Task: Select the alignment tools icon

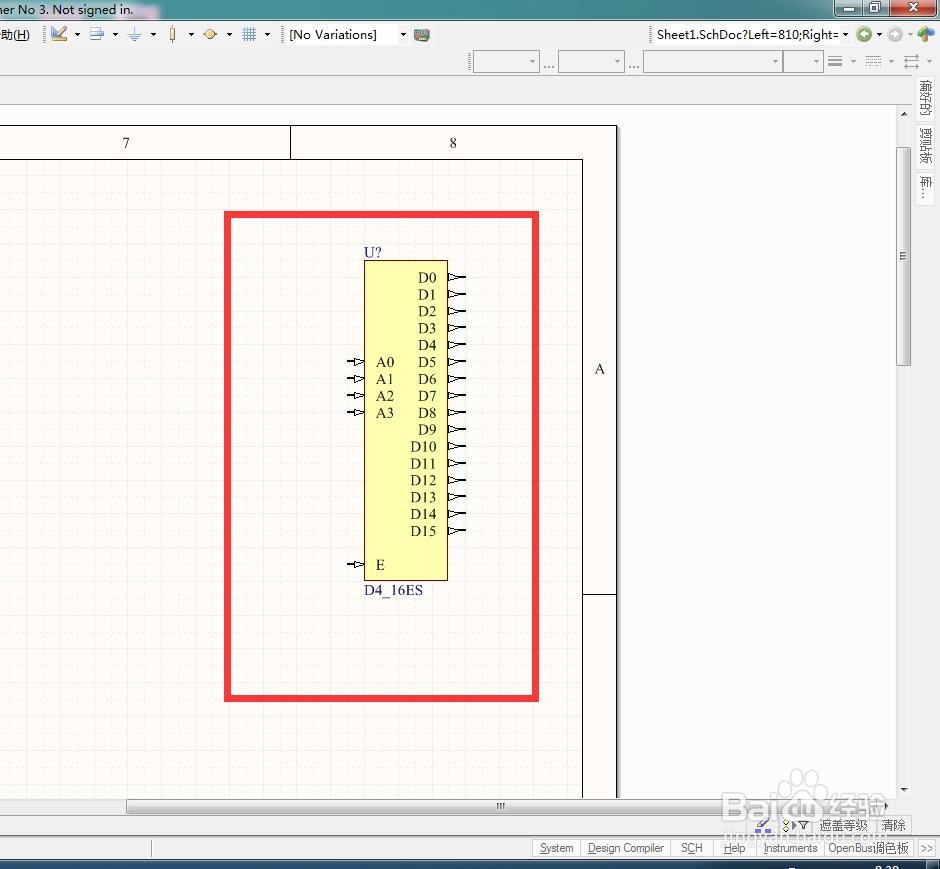Action: tap(97, 34)
